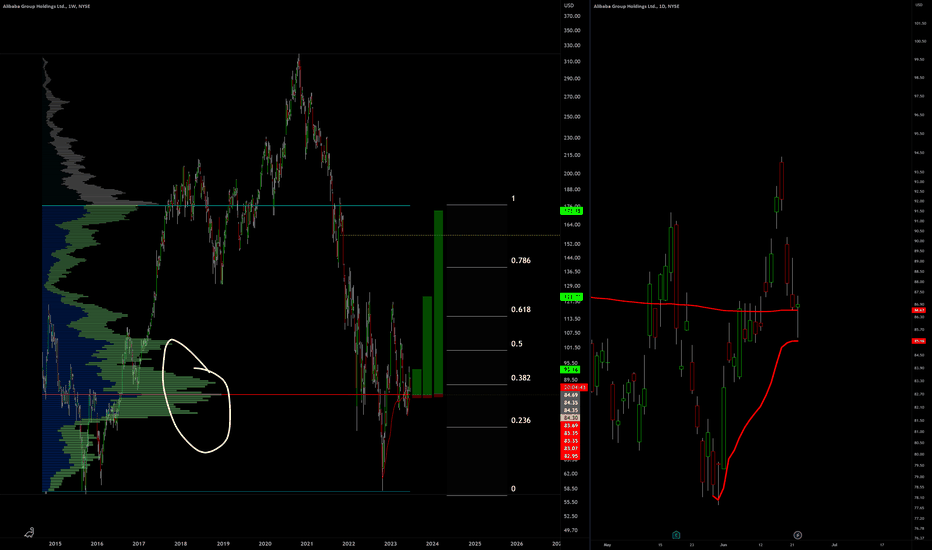Click the 113.50 price axis value
The image size is (932, 550).
(x=572, y=319)
